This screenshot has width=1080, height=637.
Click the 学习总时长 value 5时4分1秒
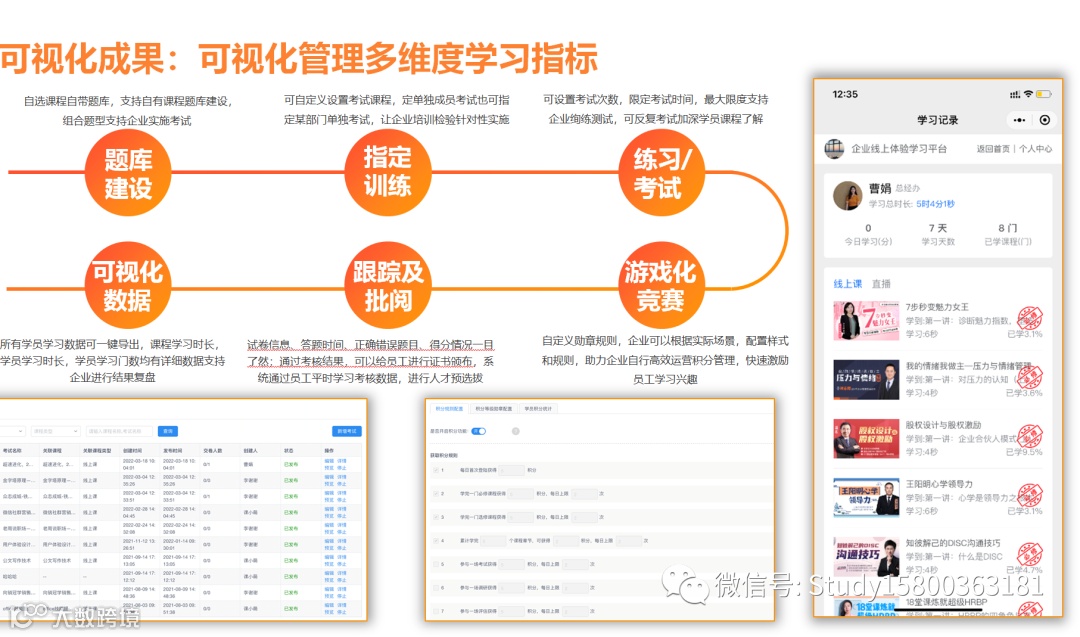coord(935,204)
